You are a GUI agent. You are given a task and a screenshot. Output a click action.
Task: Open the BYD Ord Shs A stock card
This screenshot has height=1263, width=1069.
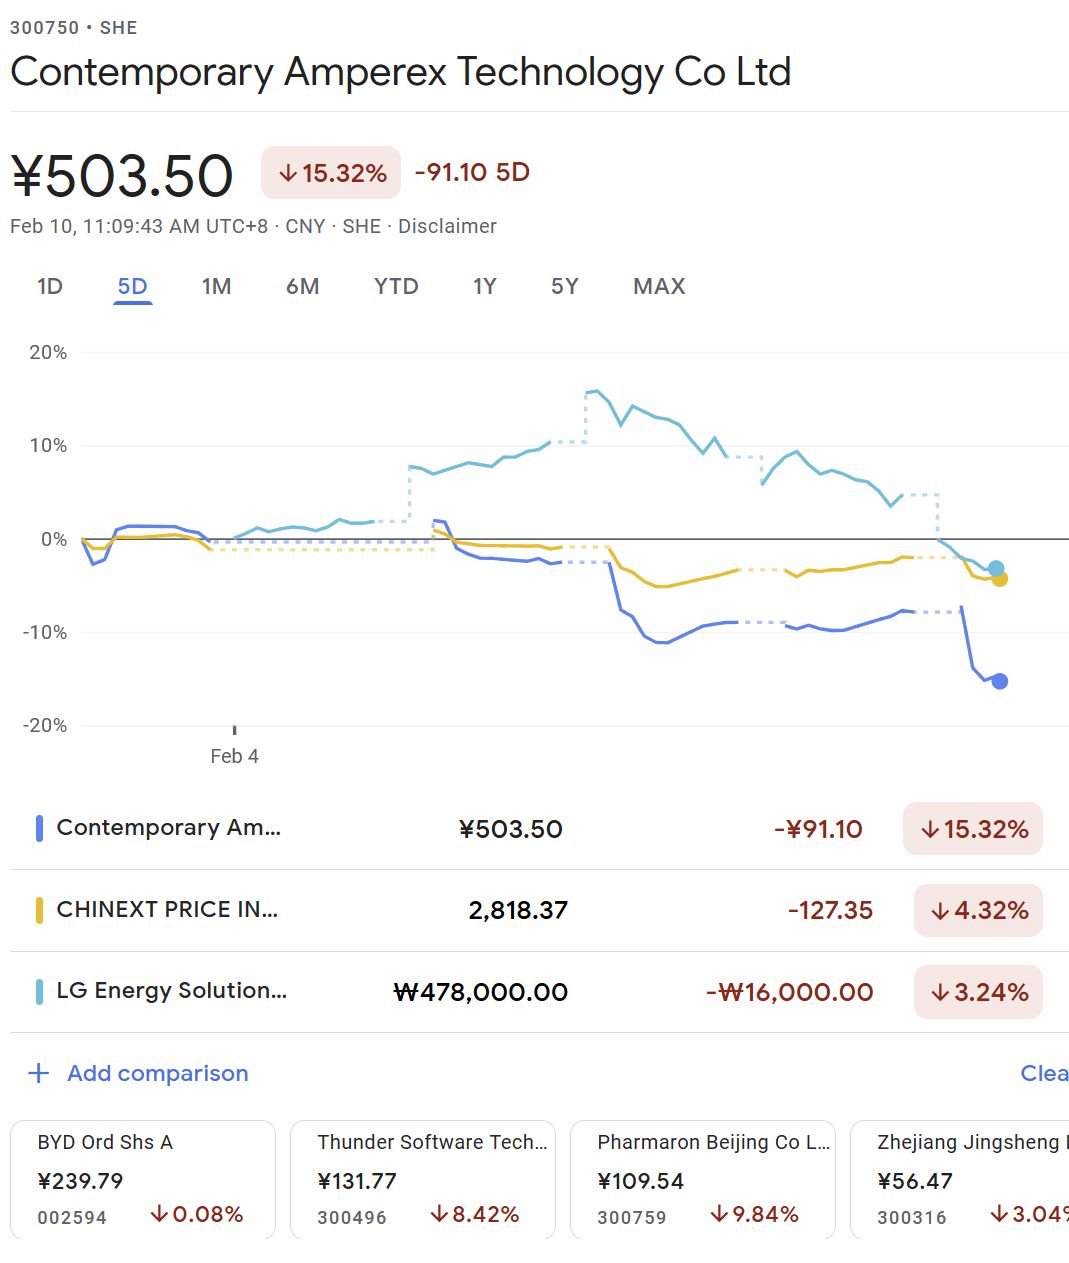[142, 1179]
